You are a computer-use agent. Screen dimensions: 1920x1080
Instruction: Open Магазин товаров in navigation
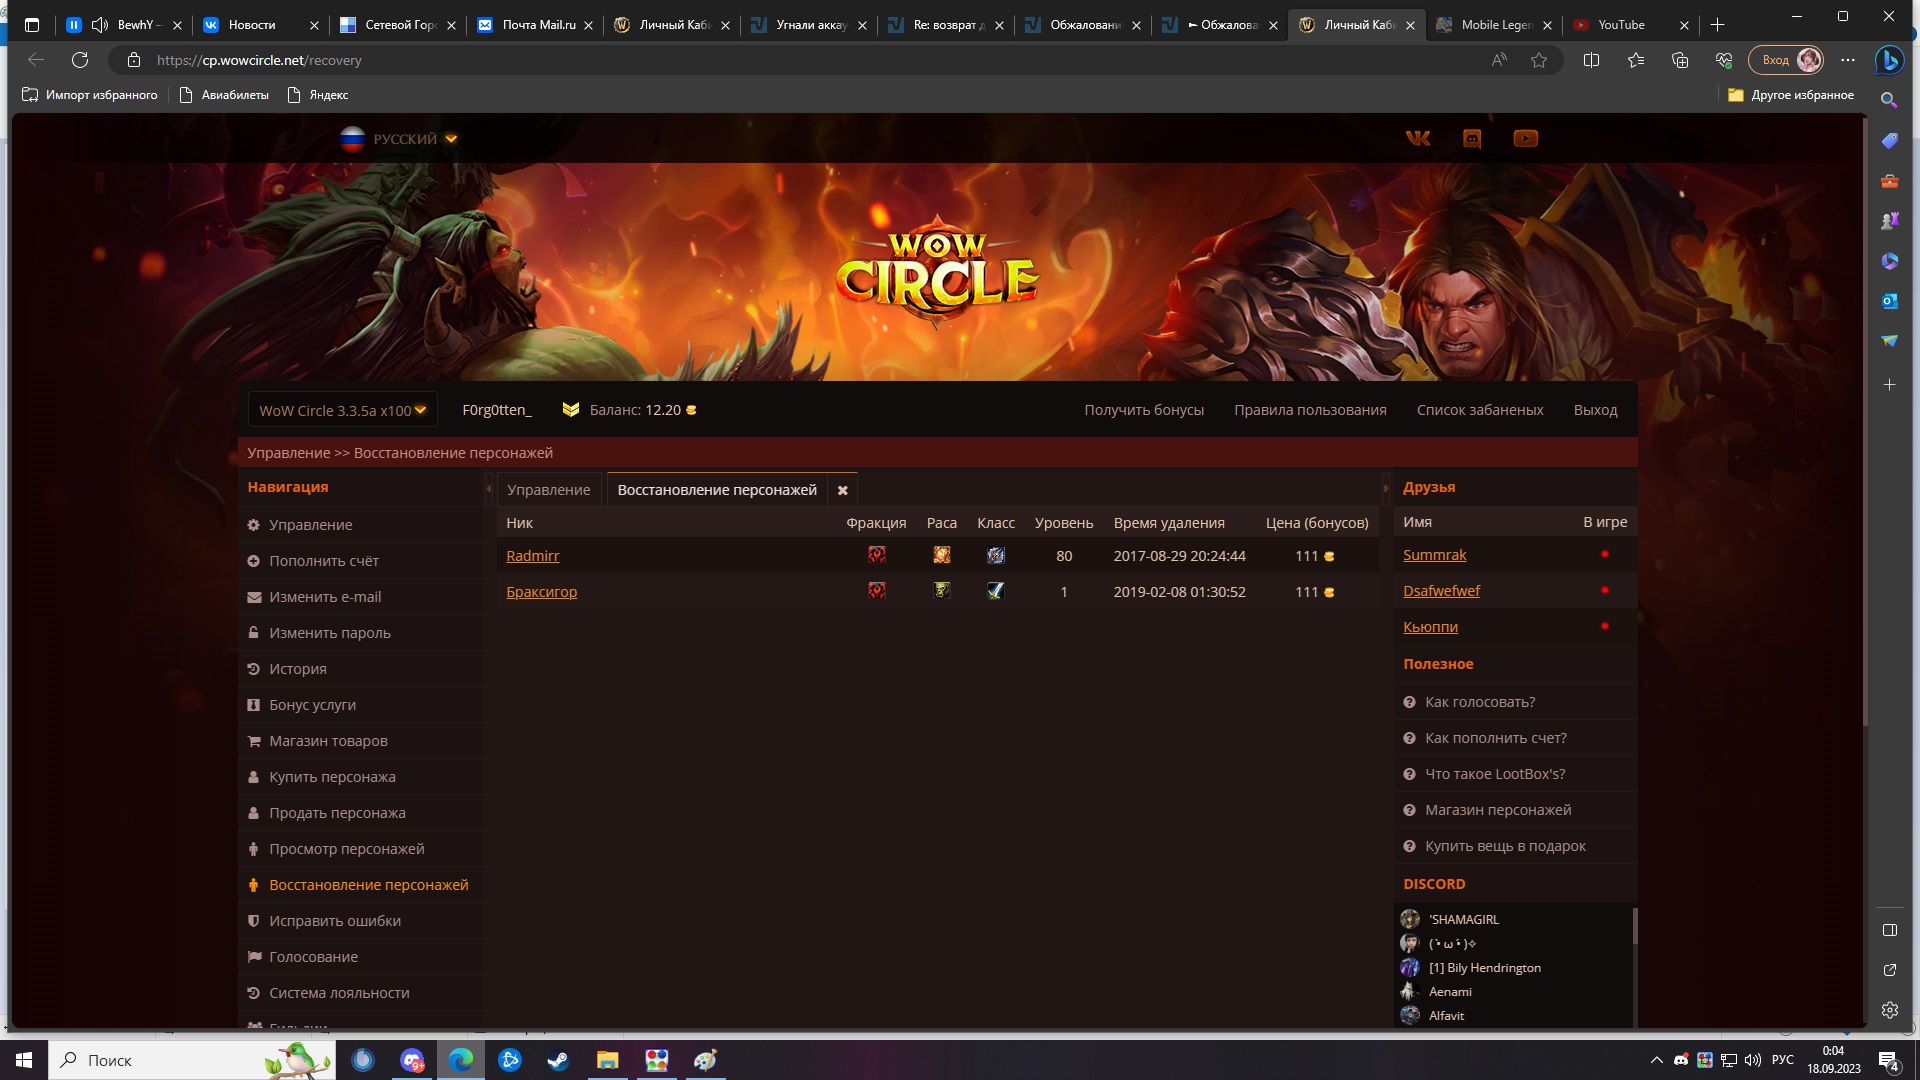tap(327, 741)
